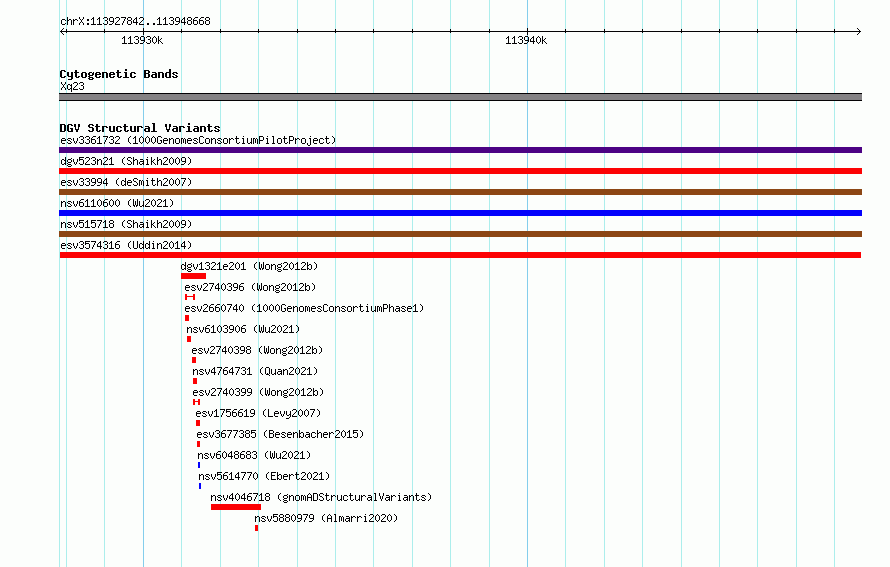Viewport: 890px width, 567px height.
Task: Click the 113930k ruler label
Action: click(142, 40)
